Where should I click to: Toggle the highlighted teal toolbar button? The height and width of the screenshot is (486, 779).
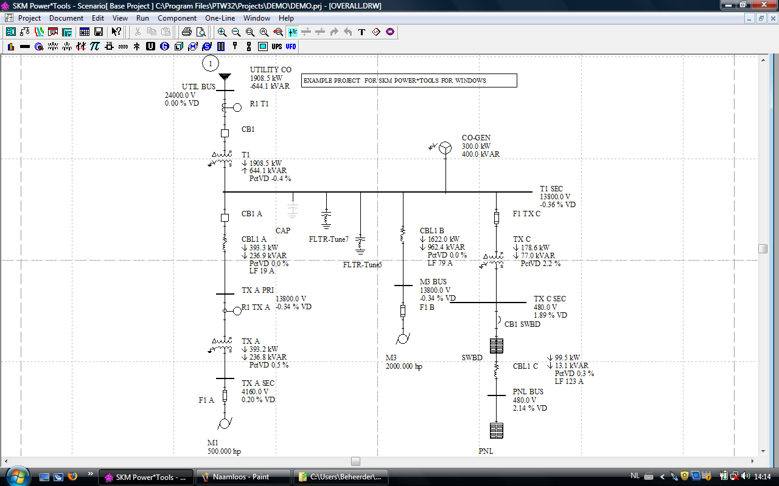point(292,32)
